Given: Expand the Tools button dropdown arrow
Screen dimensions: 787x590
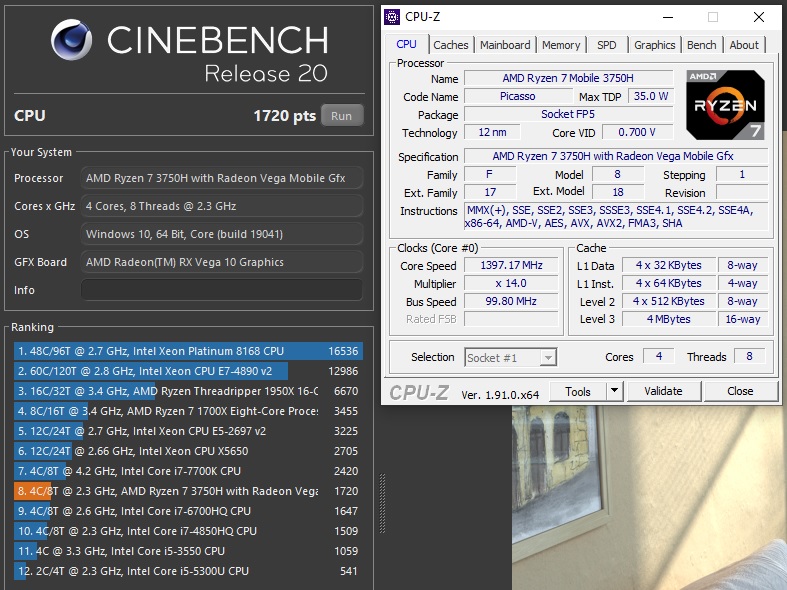Looking at the screenshot, I should point(614,391).
